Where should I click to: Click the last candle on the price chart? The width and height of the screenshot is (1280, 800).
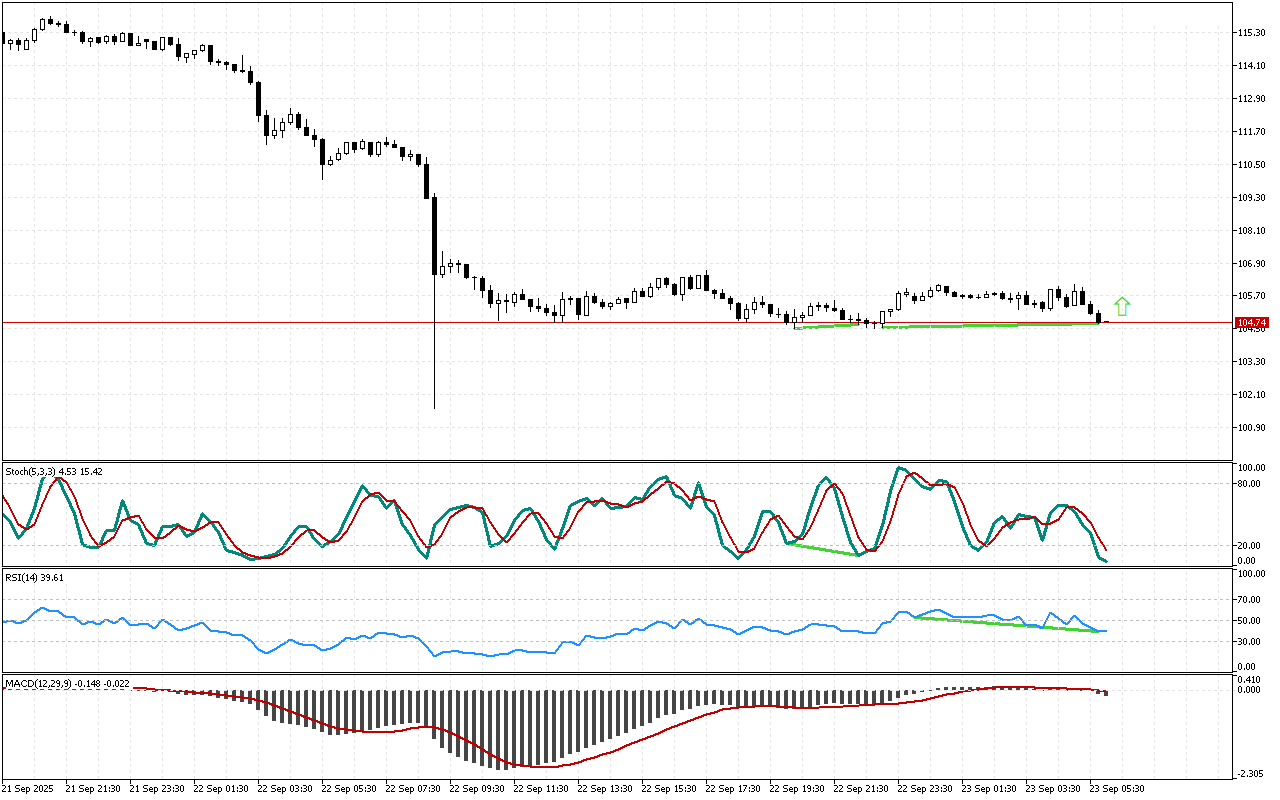click(x=1099, y=318)
